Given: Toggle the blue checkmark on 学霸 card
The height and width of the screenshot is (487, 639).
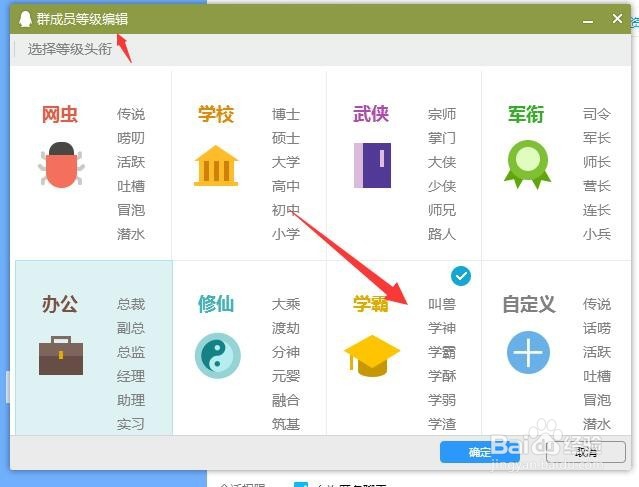Looking at the screenshot, I should [x=461, y=276].
